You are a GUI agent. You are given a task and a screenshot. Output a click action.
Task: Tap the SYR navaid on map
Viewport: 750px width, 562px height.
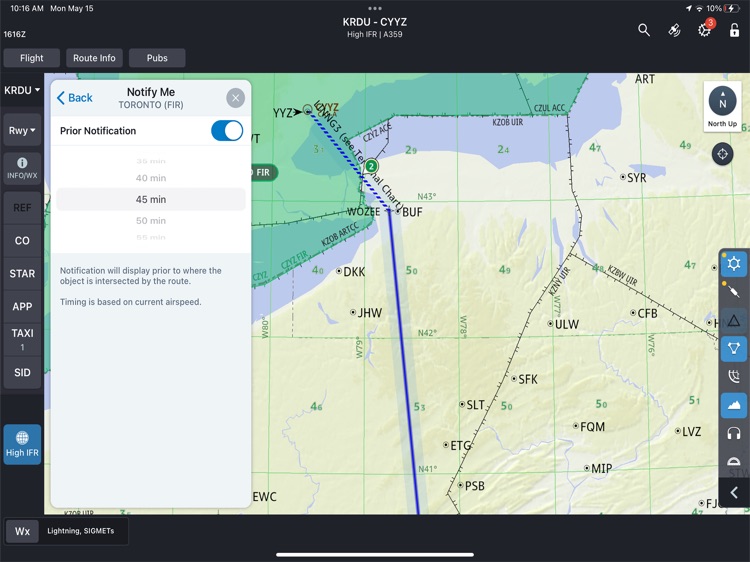(633, 177)
